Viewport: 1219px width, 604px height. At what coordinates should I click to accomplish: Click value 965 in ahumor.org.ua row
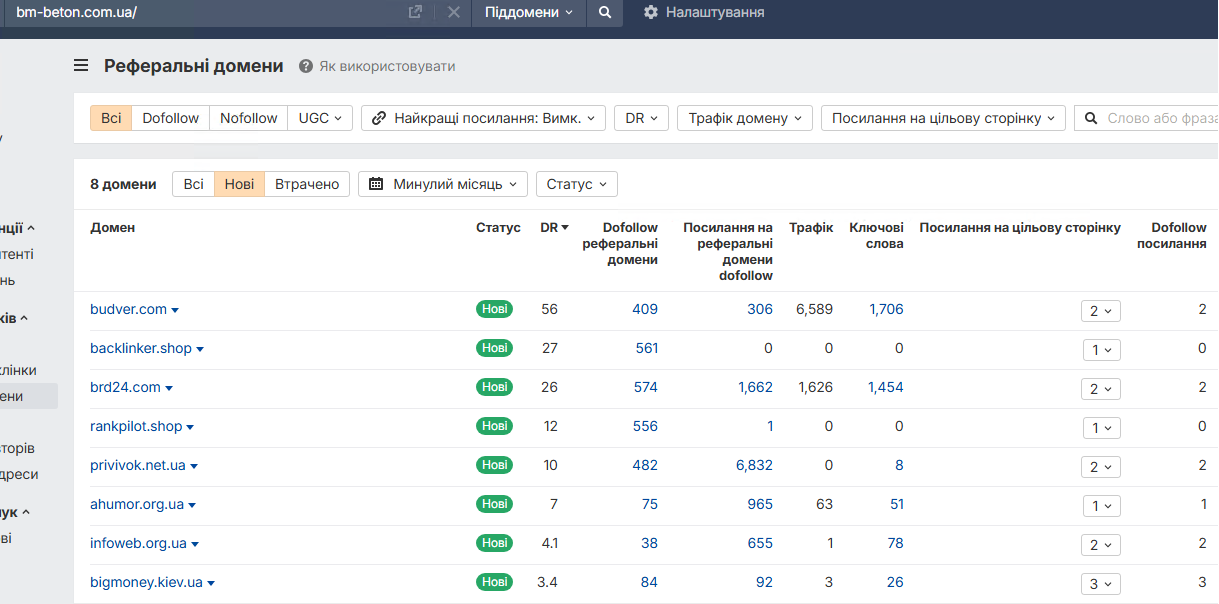coord(760,504)
